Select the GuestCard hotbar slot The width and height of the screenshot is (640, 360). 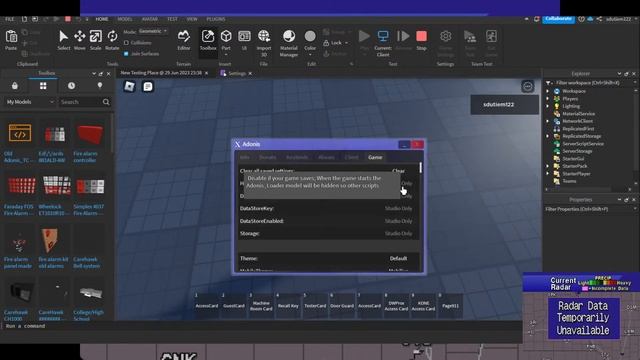tap(233, 305)
